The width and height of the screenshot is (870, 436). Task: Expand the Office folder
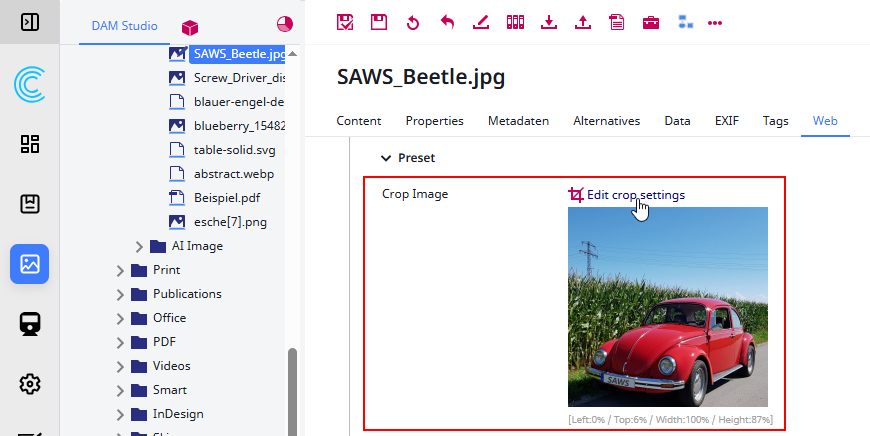tap(120, 318)
